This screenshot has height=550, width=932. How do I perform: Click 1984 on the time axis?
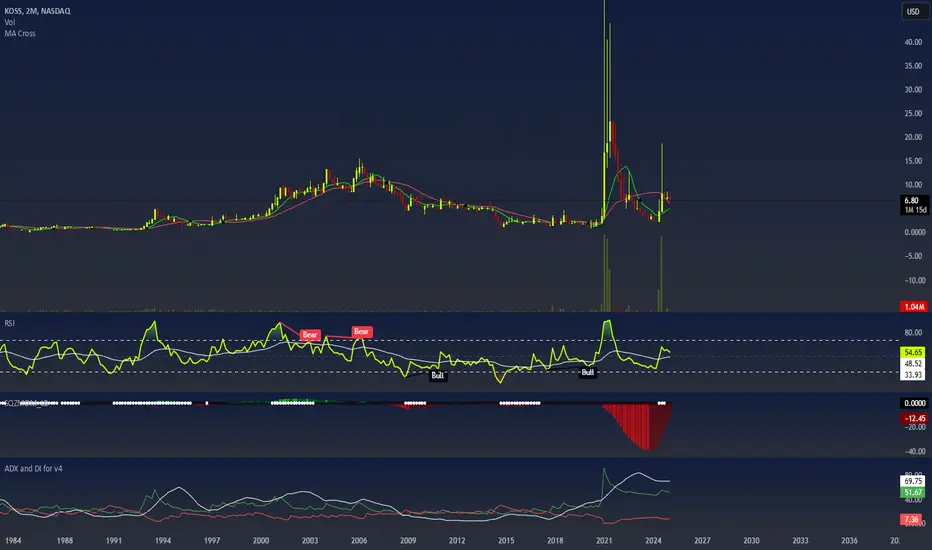tap(13, 540)
